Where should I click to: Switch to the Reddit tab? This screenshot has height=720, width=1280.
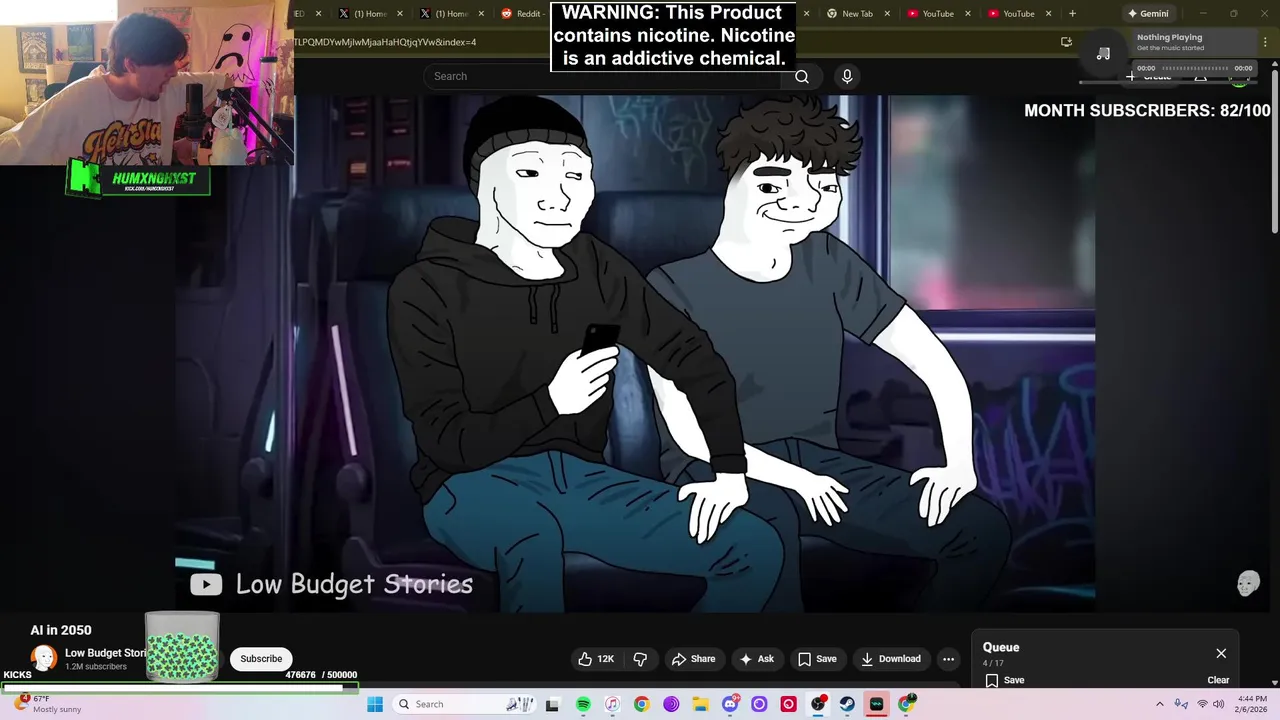[x=523, y=14]
